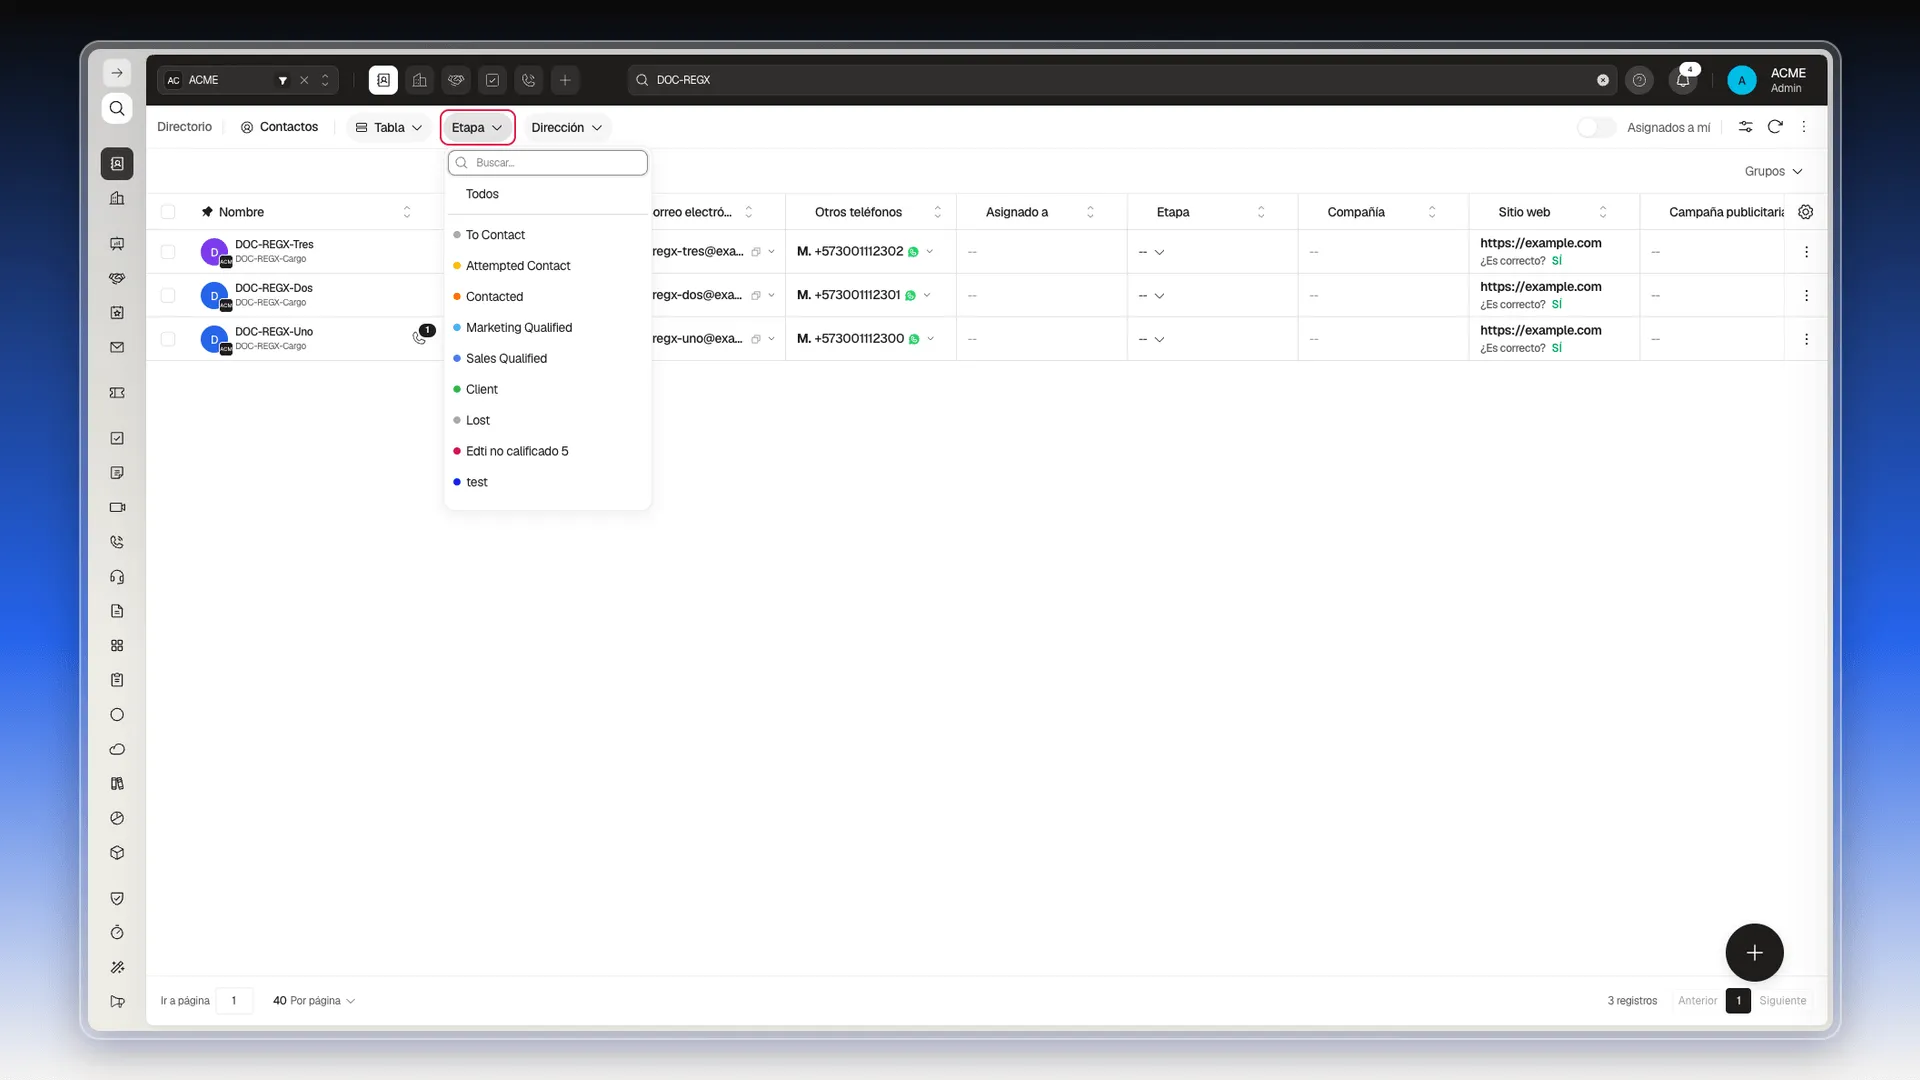The width and height of the screenshot is (1920, 1080).
Task: Open the cube products icon in sidebar
Action: [x=117, y=853]
